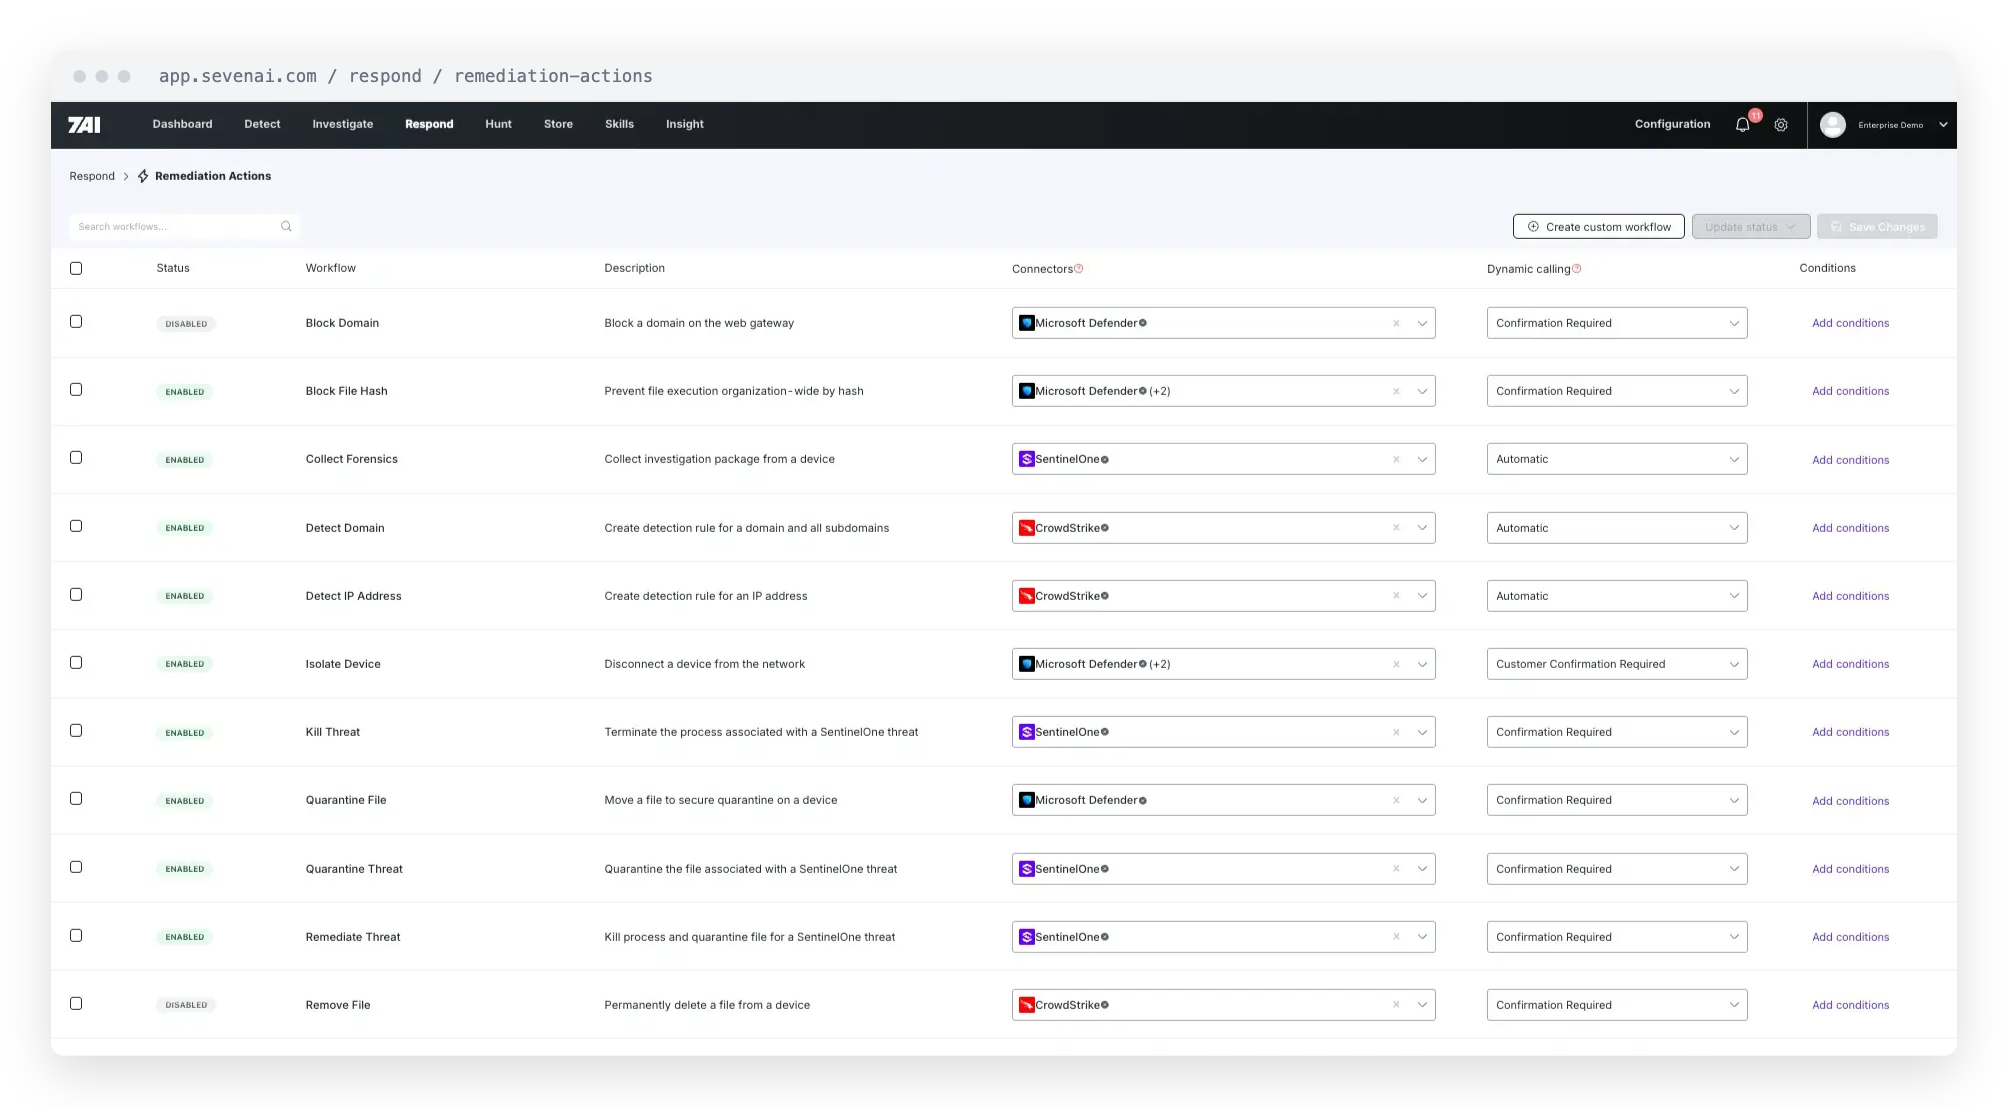This screenshot has height=1107, width=2008.
Task: Open the settings gear icon
Action: pos(1781,125)
